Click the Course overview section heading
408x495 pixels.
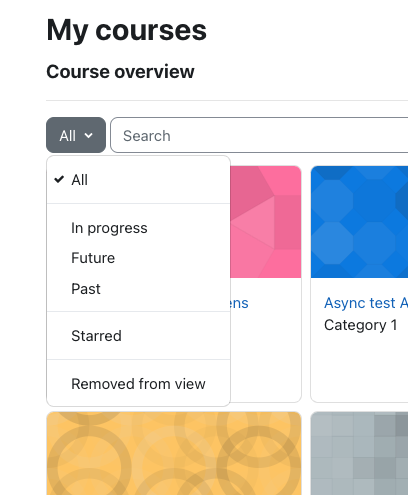click(x=120, y=72)
